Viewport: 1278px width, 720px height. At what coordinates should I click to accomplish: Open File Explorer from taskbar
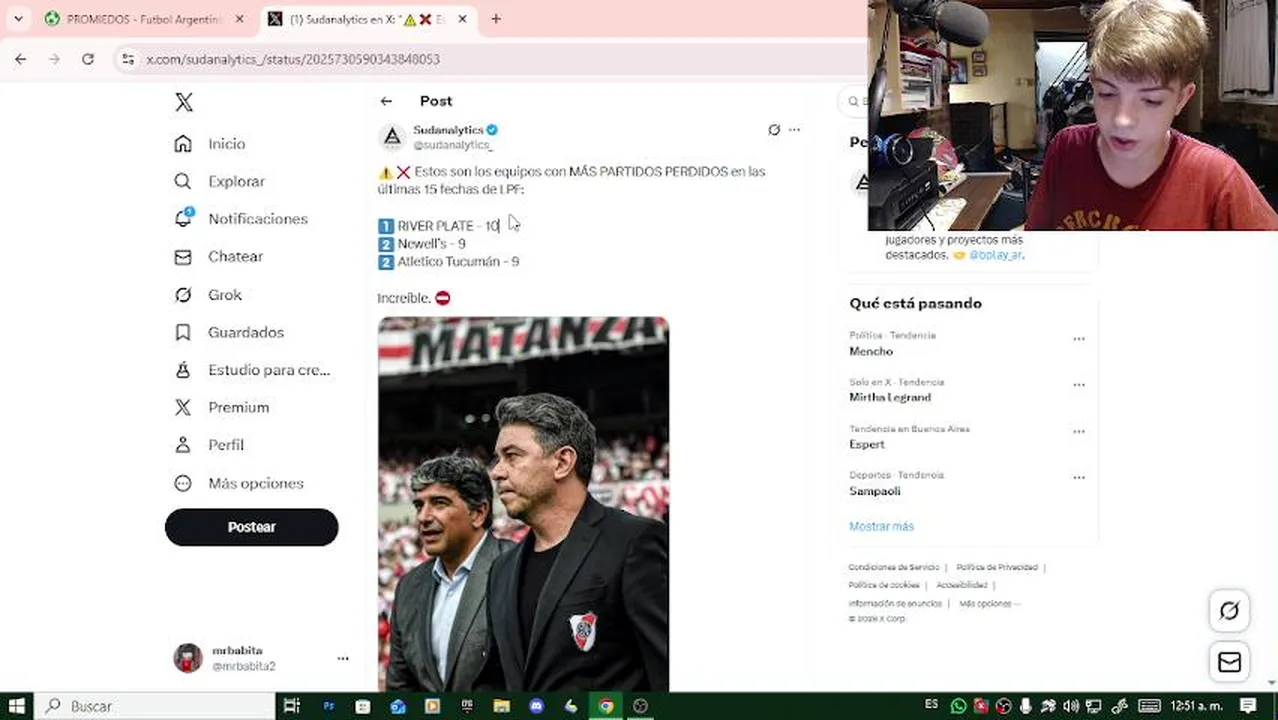click(502, 706)
